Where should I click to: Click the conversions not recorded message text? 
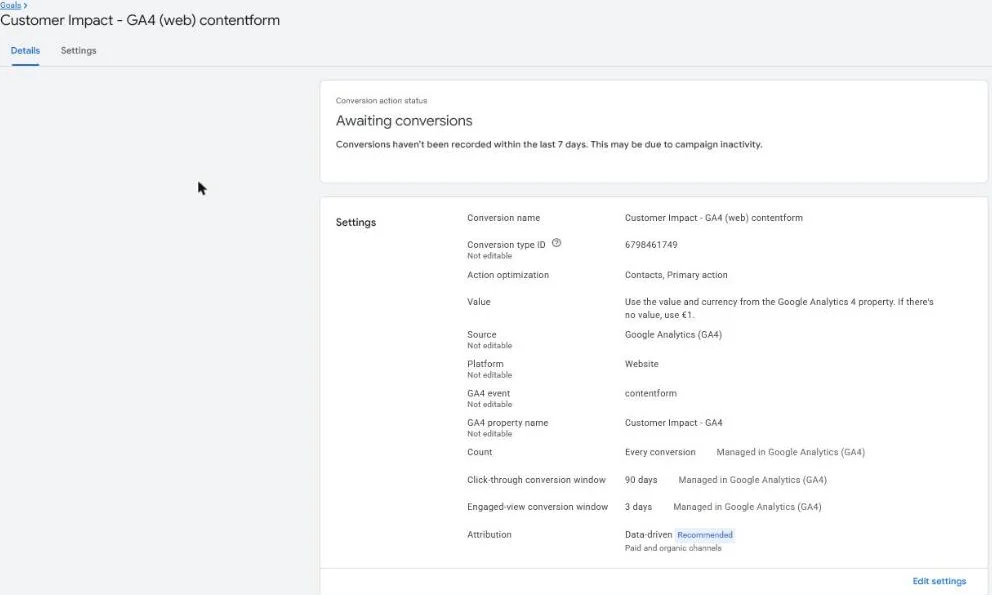(x=549, y=144)
